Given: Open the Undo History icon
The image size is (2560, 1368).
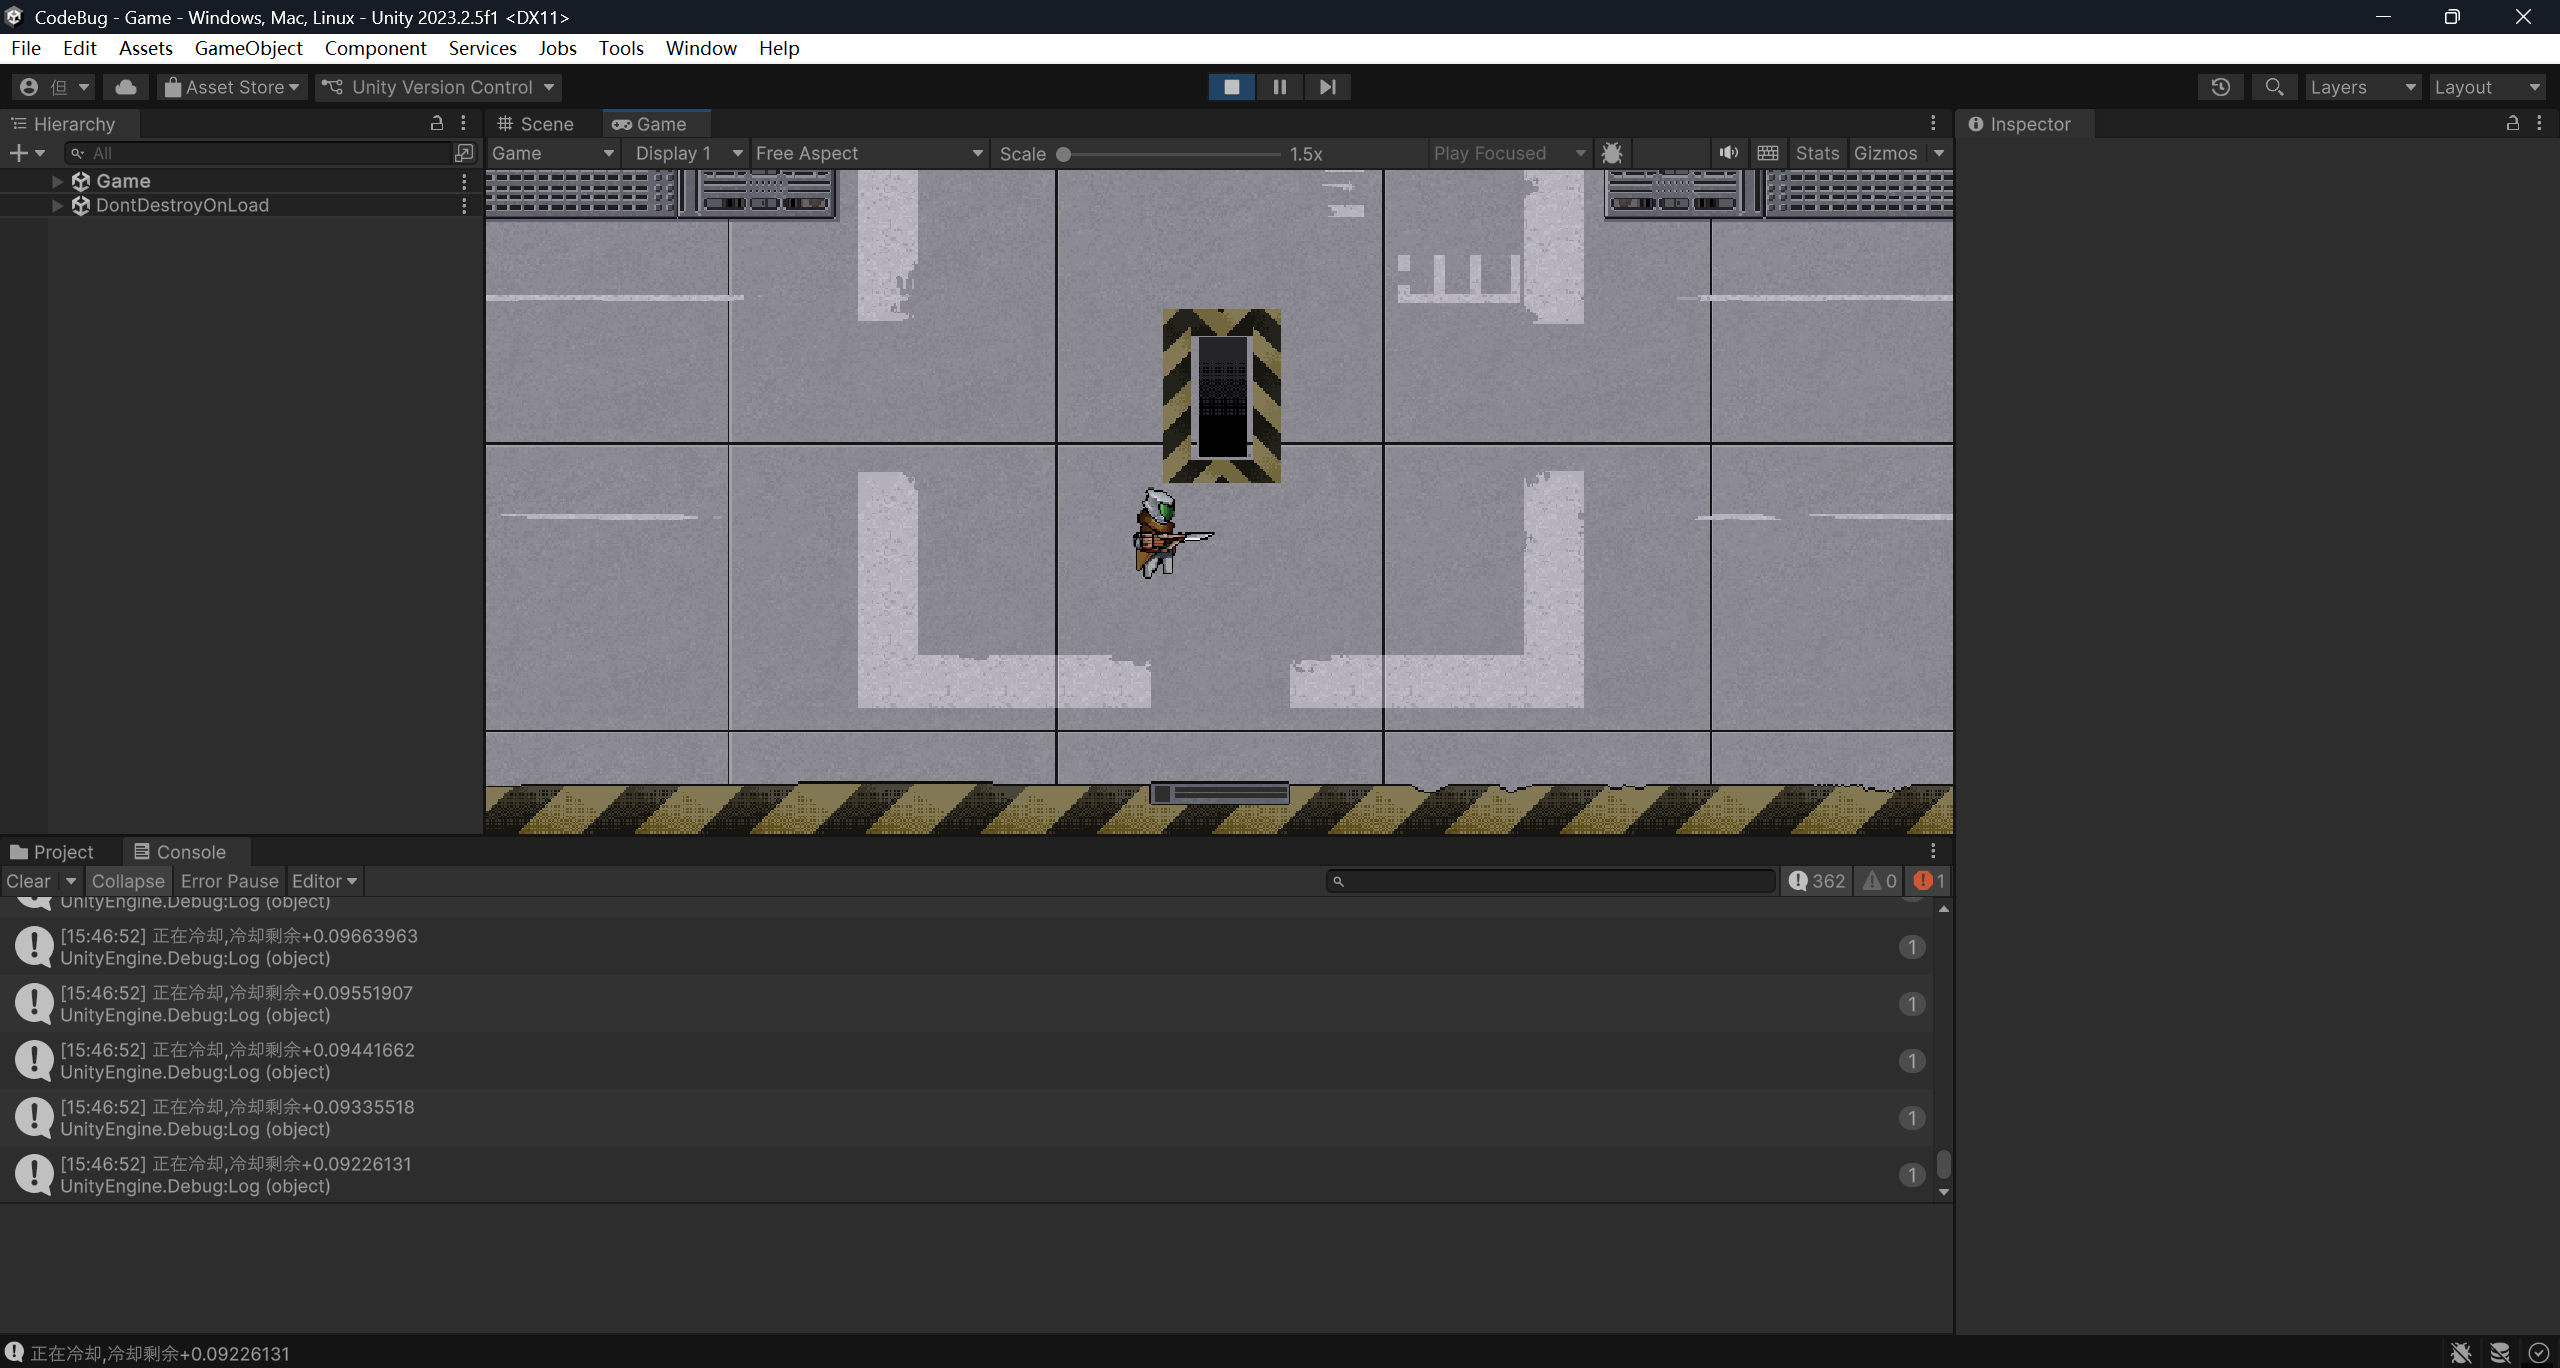Looking at the screenshot, I should click(2220, 87).
